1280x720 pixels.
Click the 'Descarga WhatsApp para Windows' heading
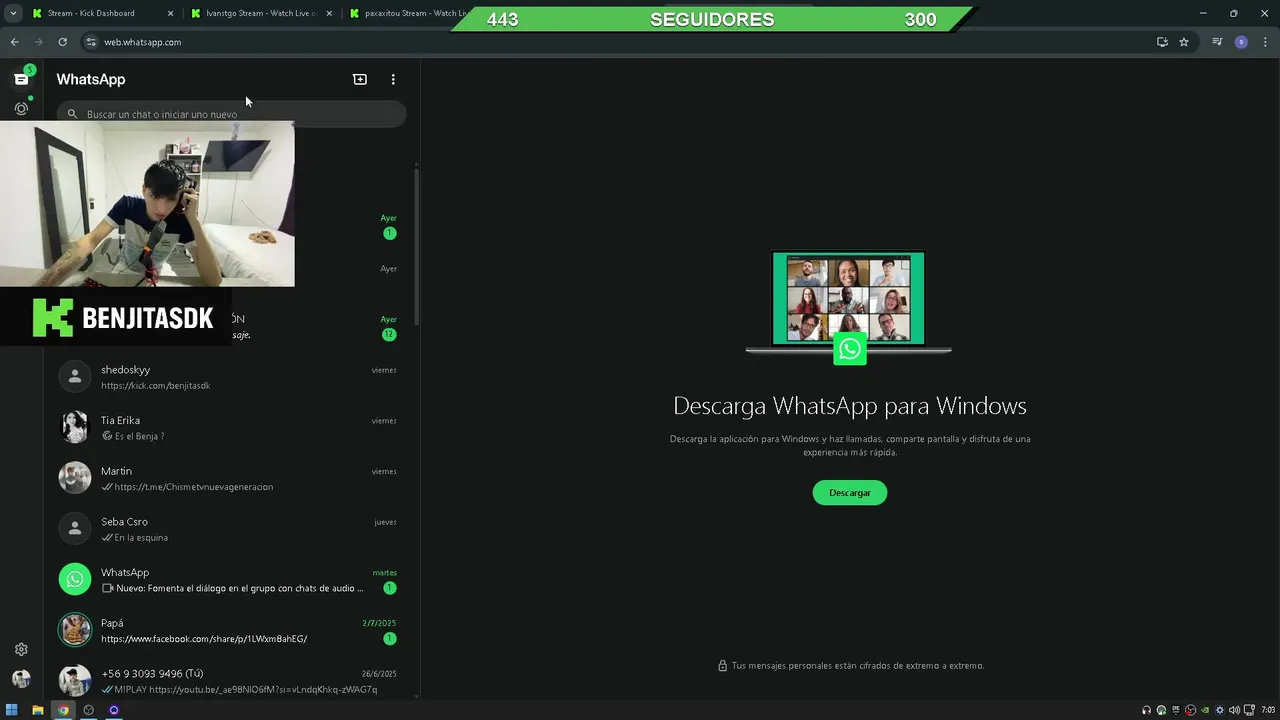(850, 405)
